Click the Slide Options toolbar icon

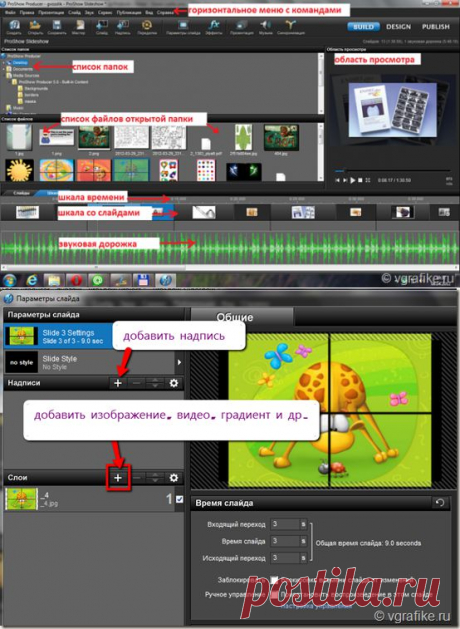point(183,27)
